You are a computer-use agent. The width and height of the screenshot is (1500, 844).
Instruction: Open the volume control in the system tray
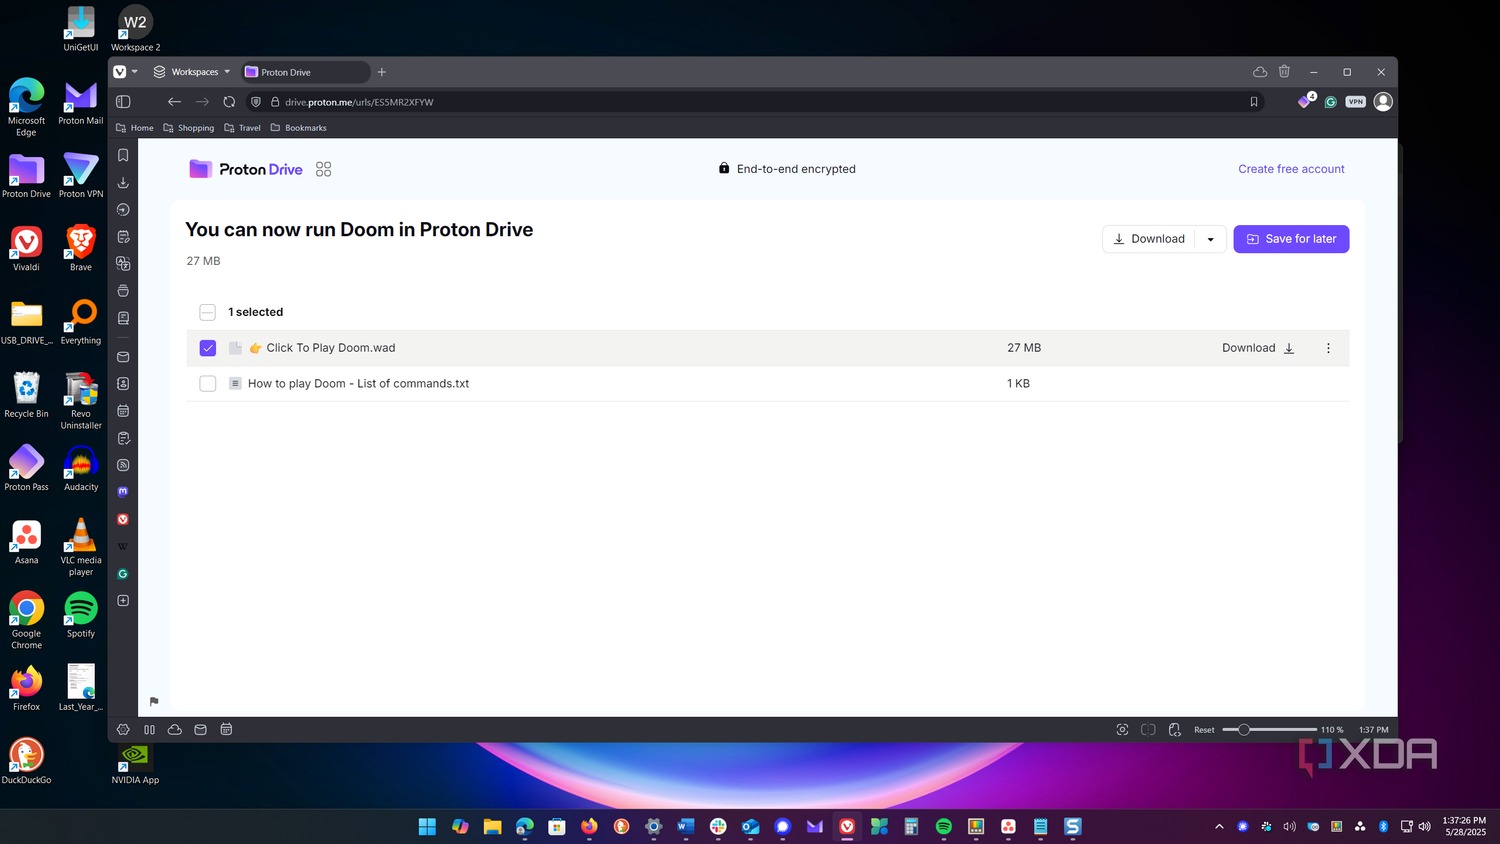[1424, 826]
